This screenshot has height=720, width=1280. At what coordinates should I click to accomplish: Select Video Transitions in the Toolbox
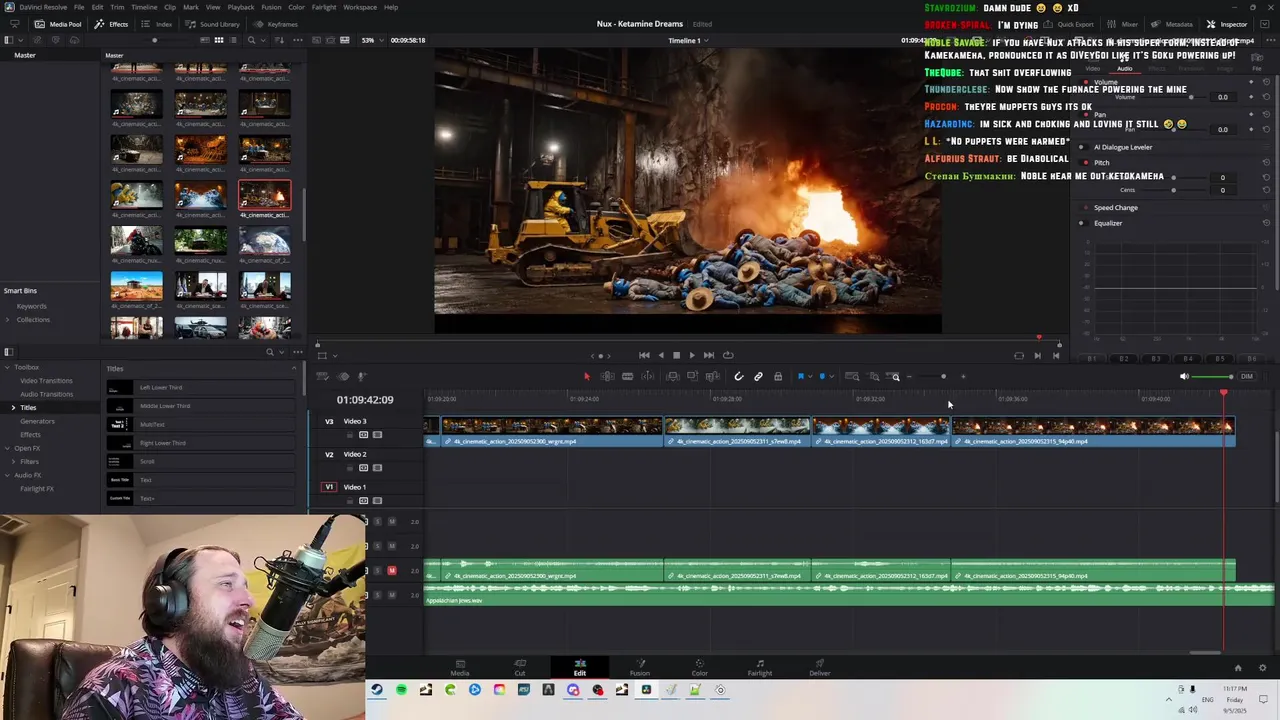point(46,381)
